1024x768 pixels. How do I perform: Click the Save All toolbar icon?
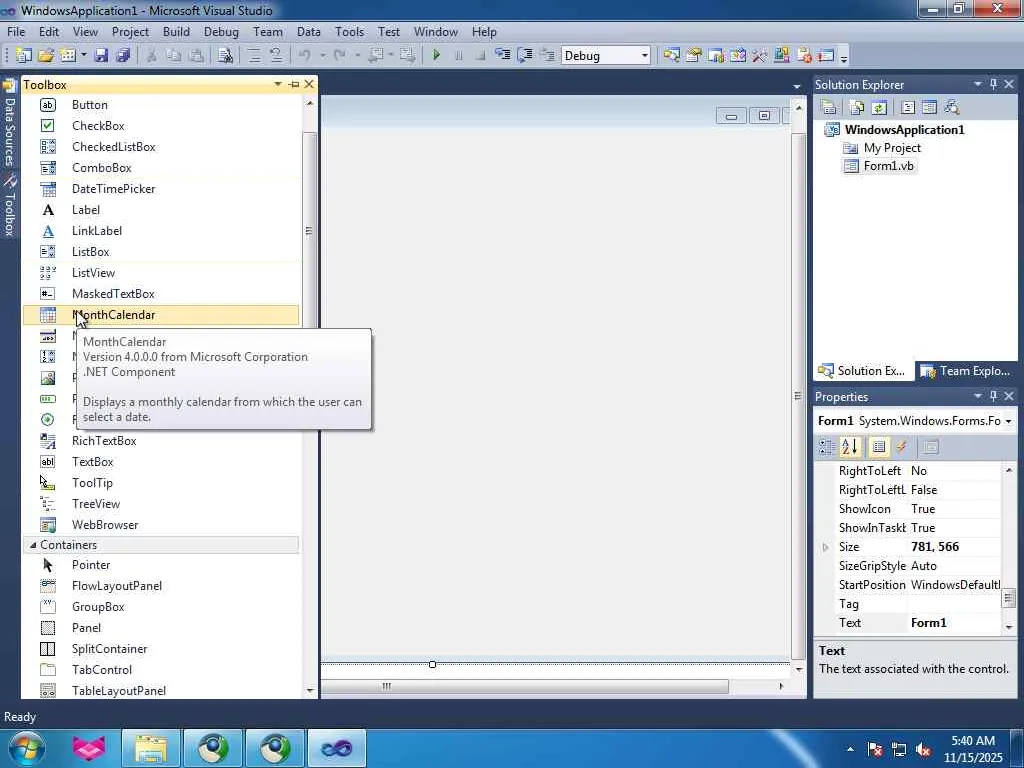123,56
